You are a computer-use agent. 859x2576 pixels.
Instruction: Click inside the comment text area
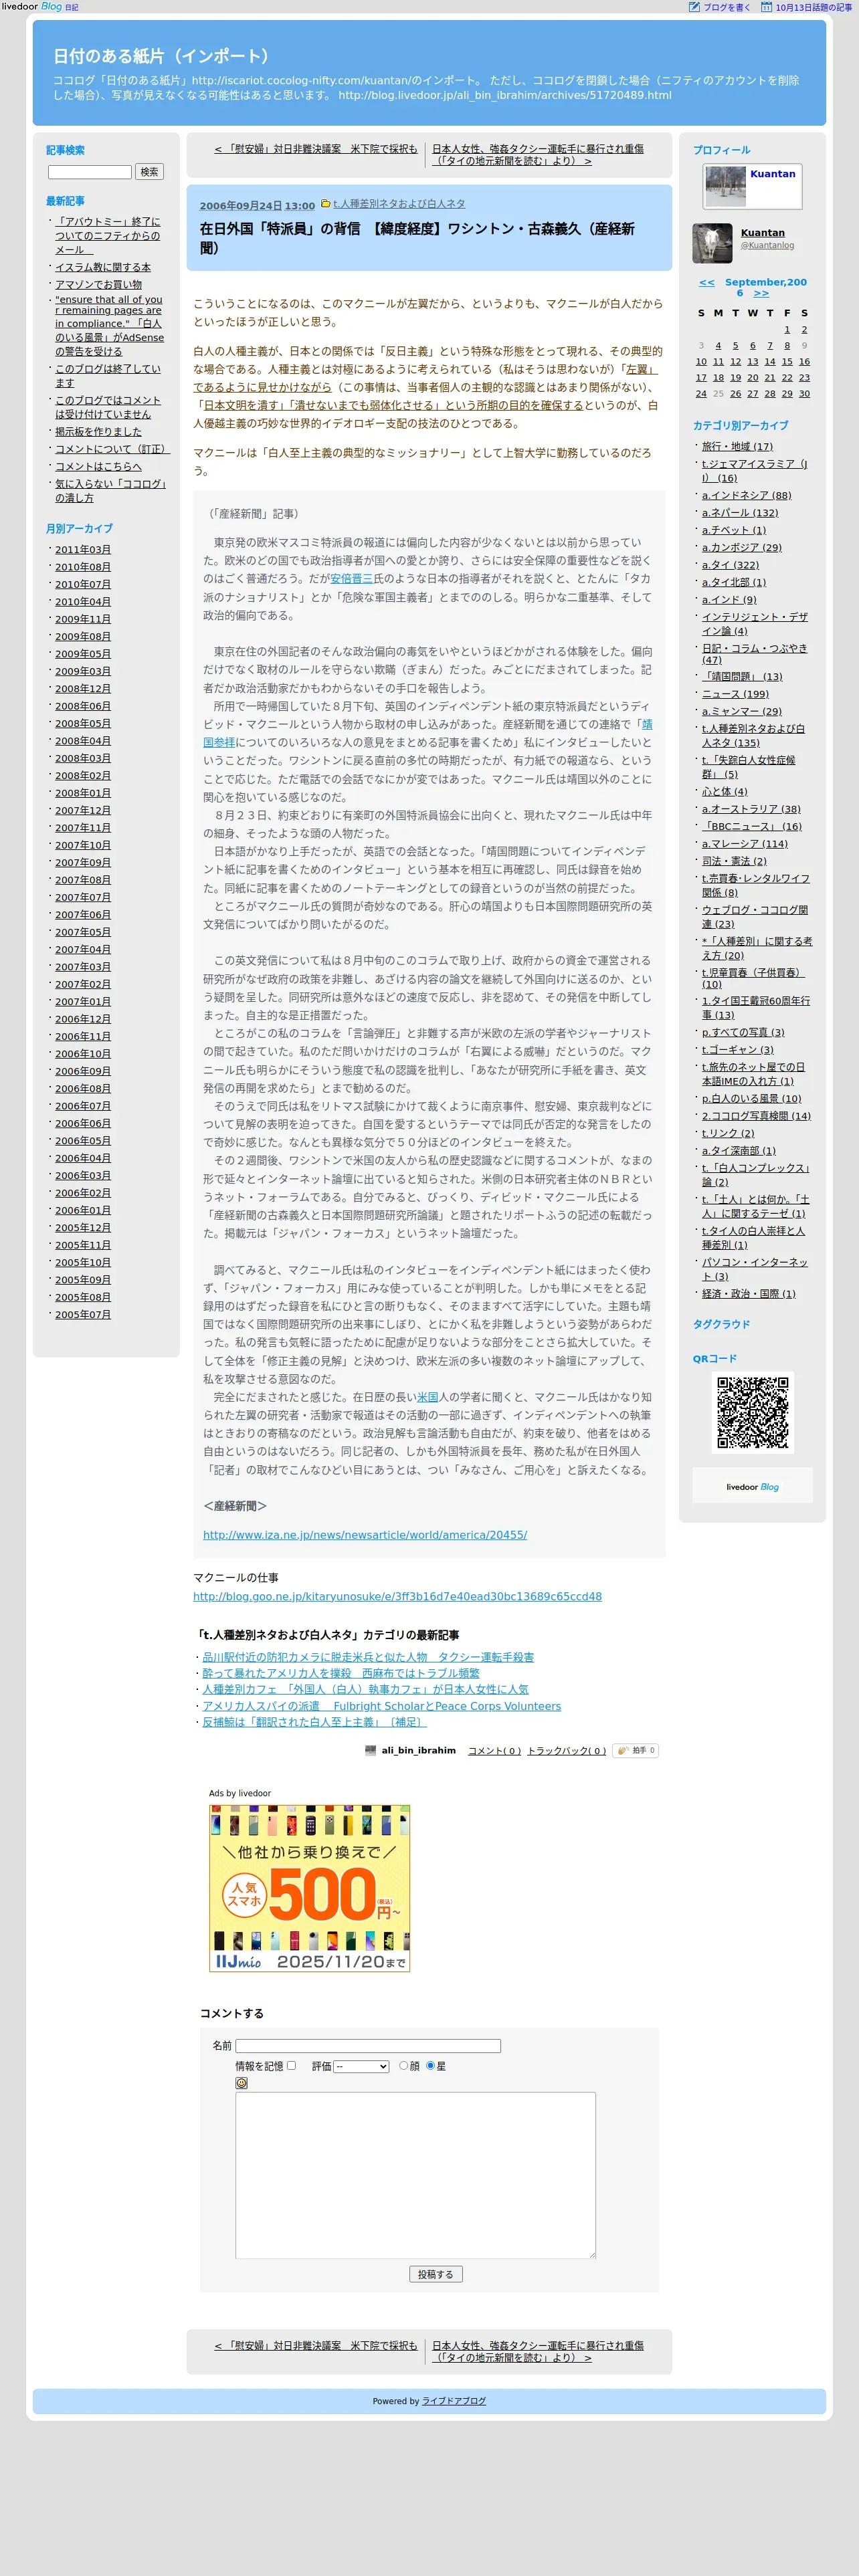click(415, 2175)
